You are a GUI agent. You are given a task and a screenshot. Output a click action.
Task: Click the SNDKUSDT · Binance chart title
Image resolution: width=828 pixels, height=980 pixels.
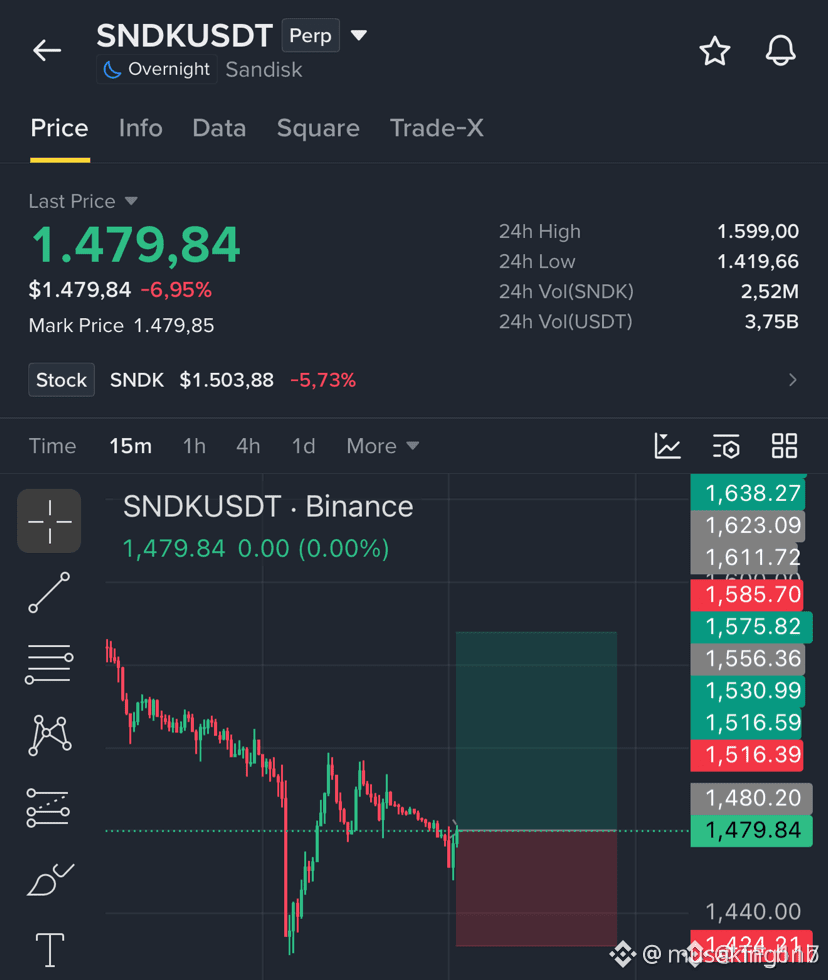pyautogui.click(x=268, y=506)
